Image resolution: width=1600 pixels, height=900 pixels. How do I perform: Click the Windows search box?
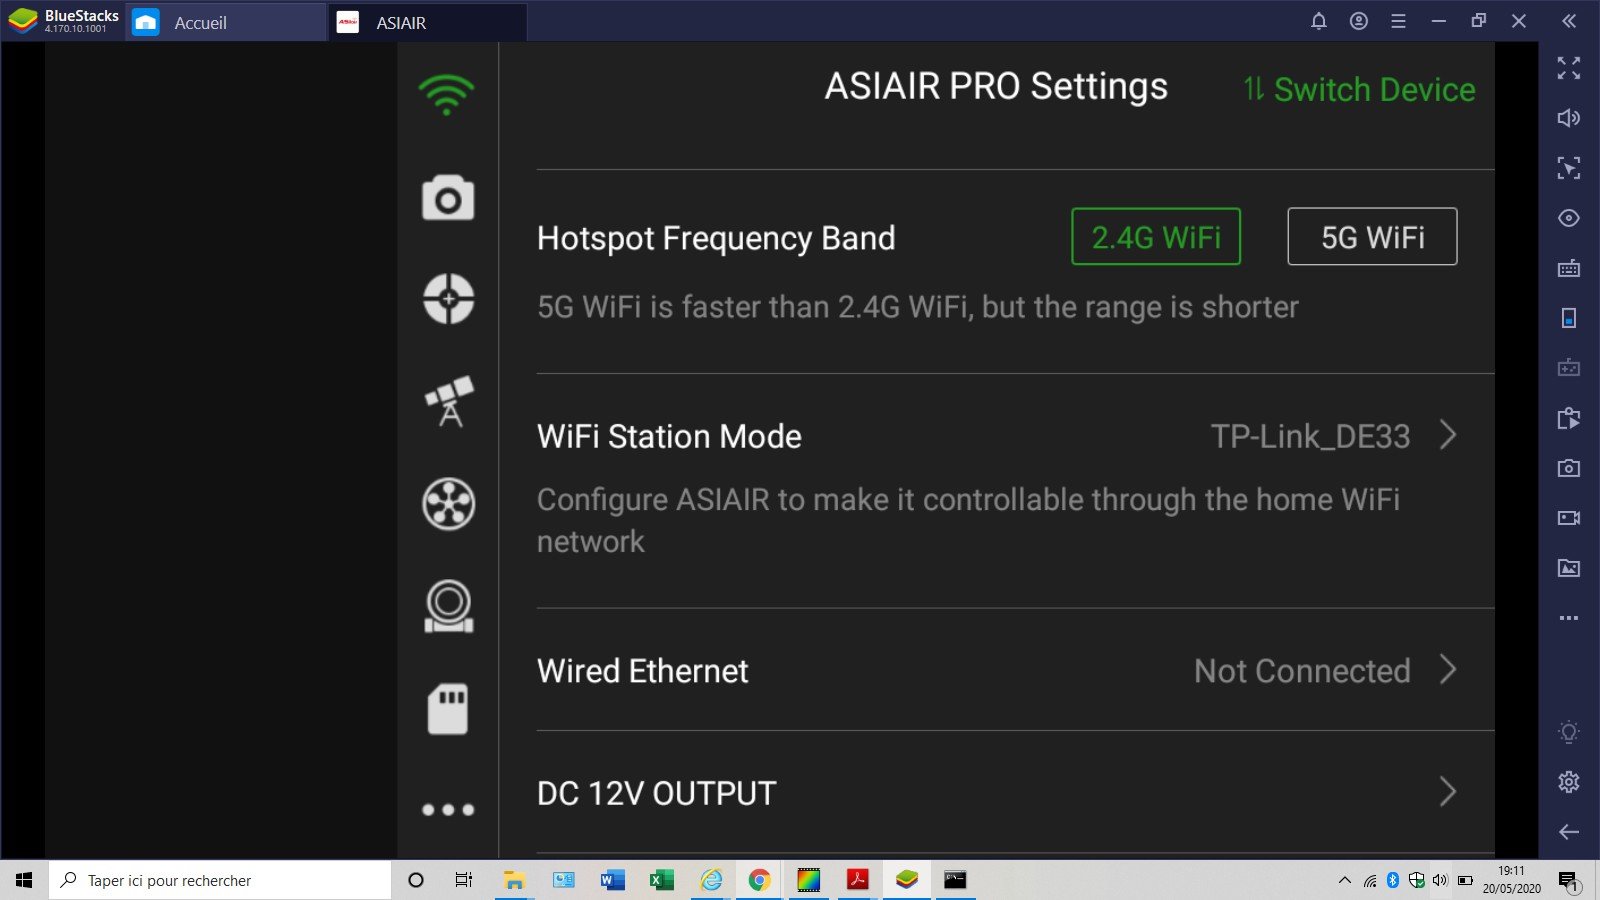pos(220,880)
